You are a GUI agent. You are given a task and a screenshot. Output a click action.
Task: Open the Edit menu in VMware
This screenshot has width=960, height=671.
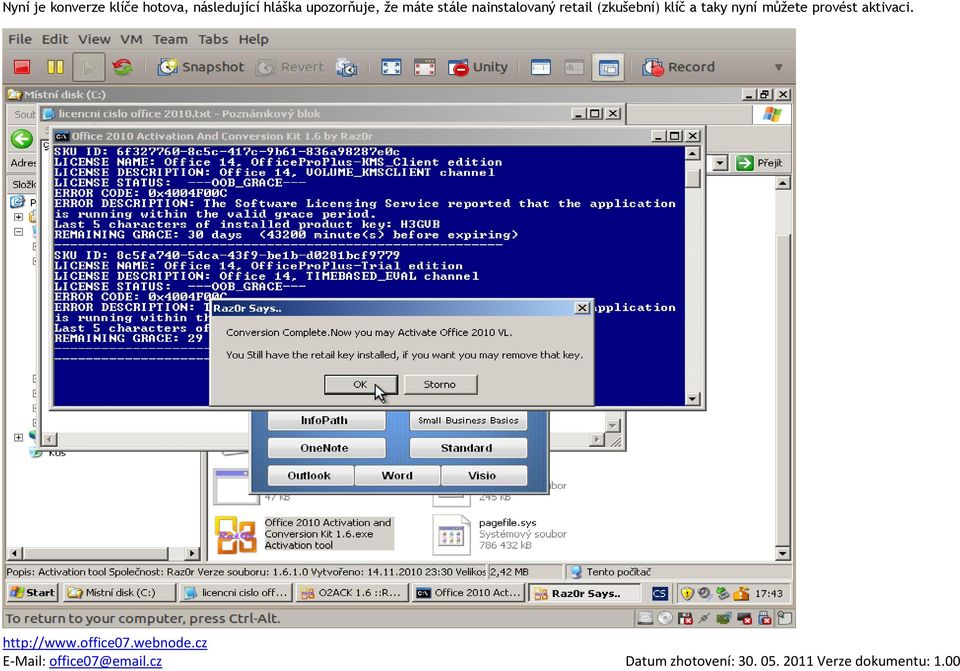54,39
